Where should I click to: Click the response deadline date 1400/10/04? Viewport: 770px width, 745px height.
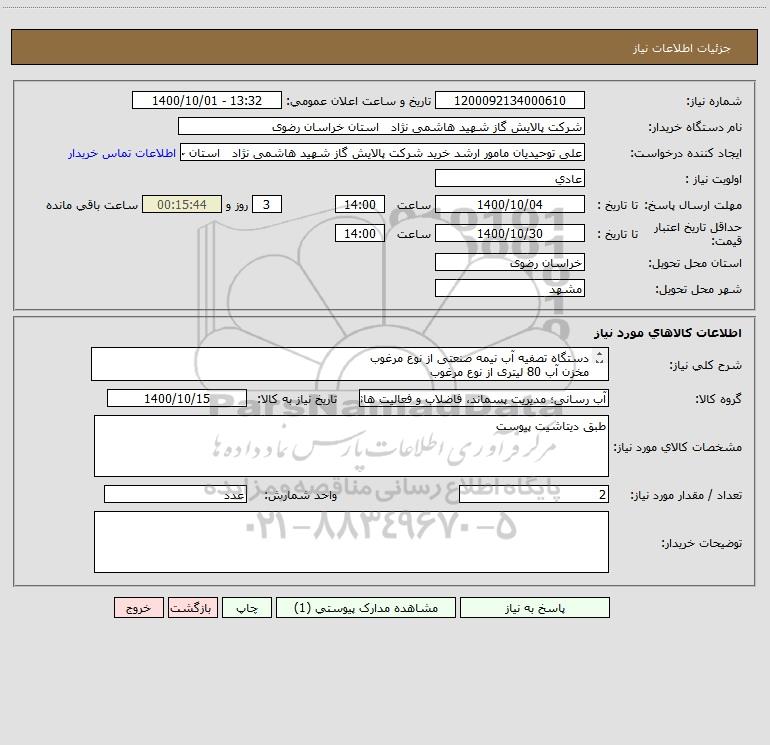(x=510, y=204)
